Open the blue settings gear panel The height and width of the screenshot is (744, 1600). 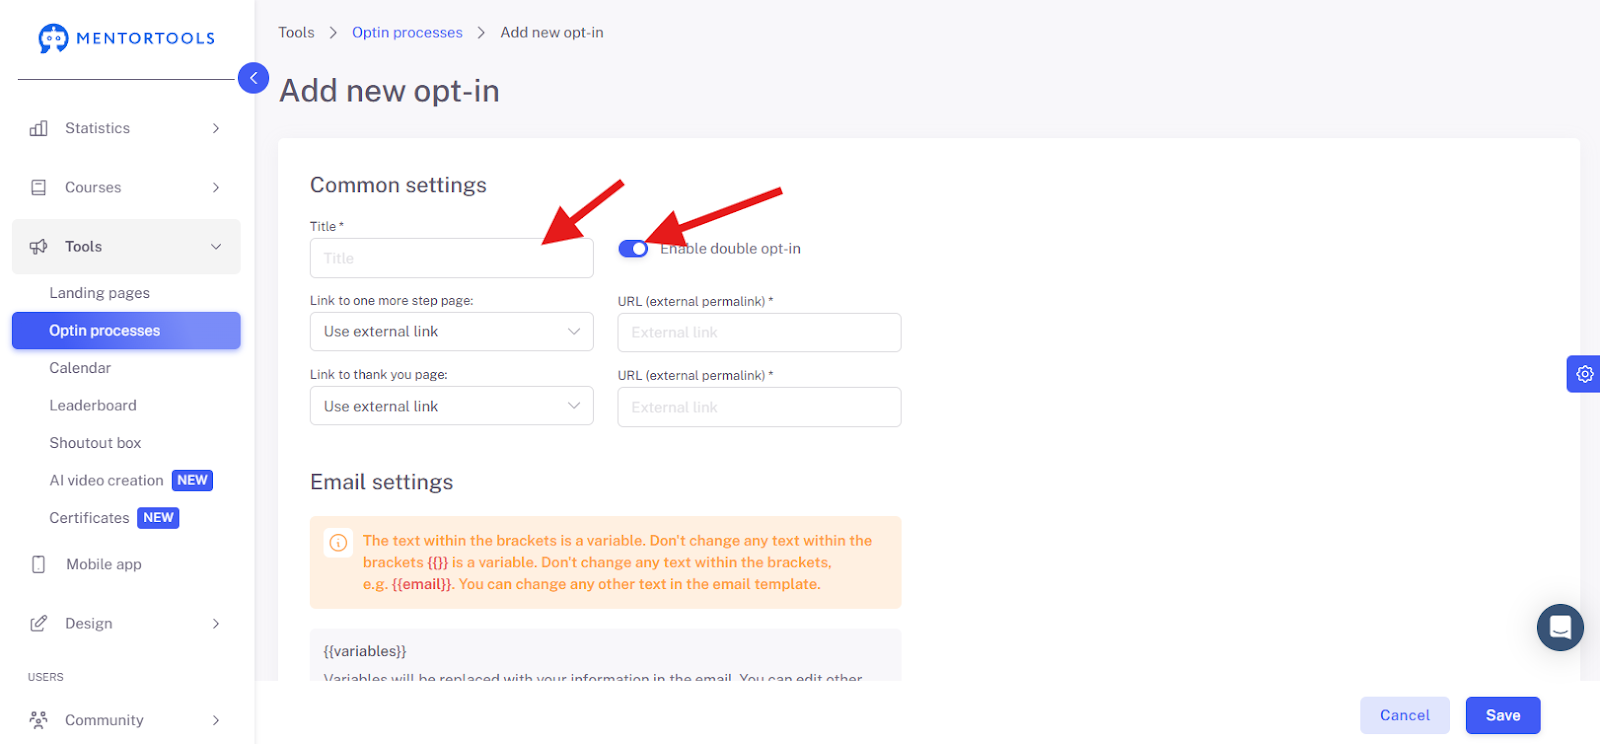click(x=1584, y=374)
